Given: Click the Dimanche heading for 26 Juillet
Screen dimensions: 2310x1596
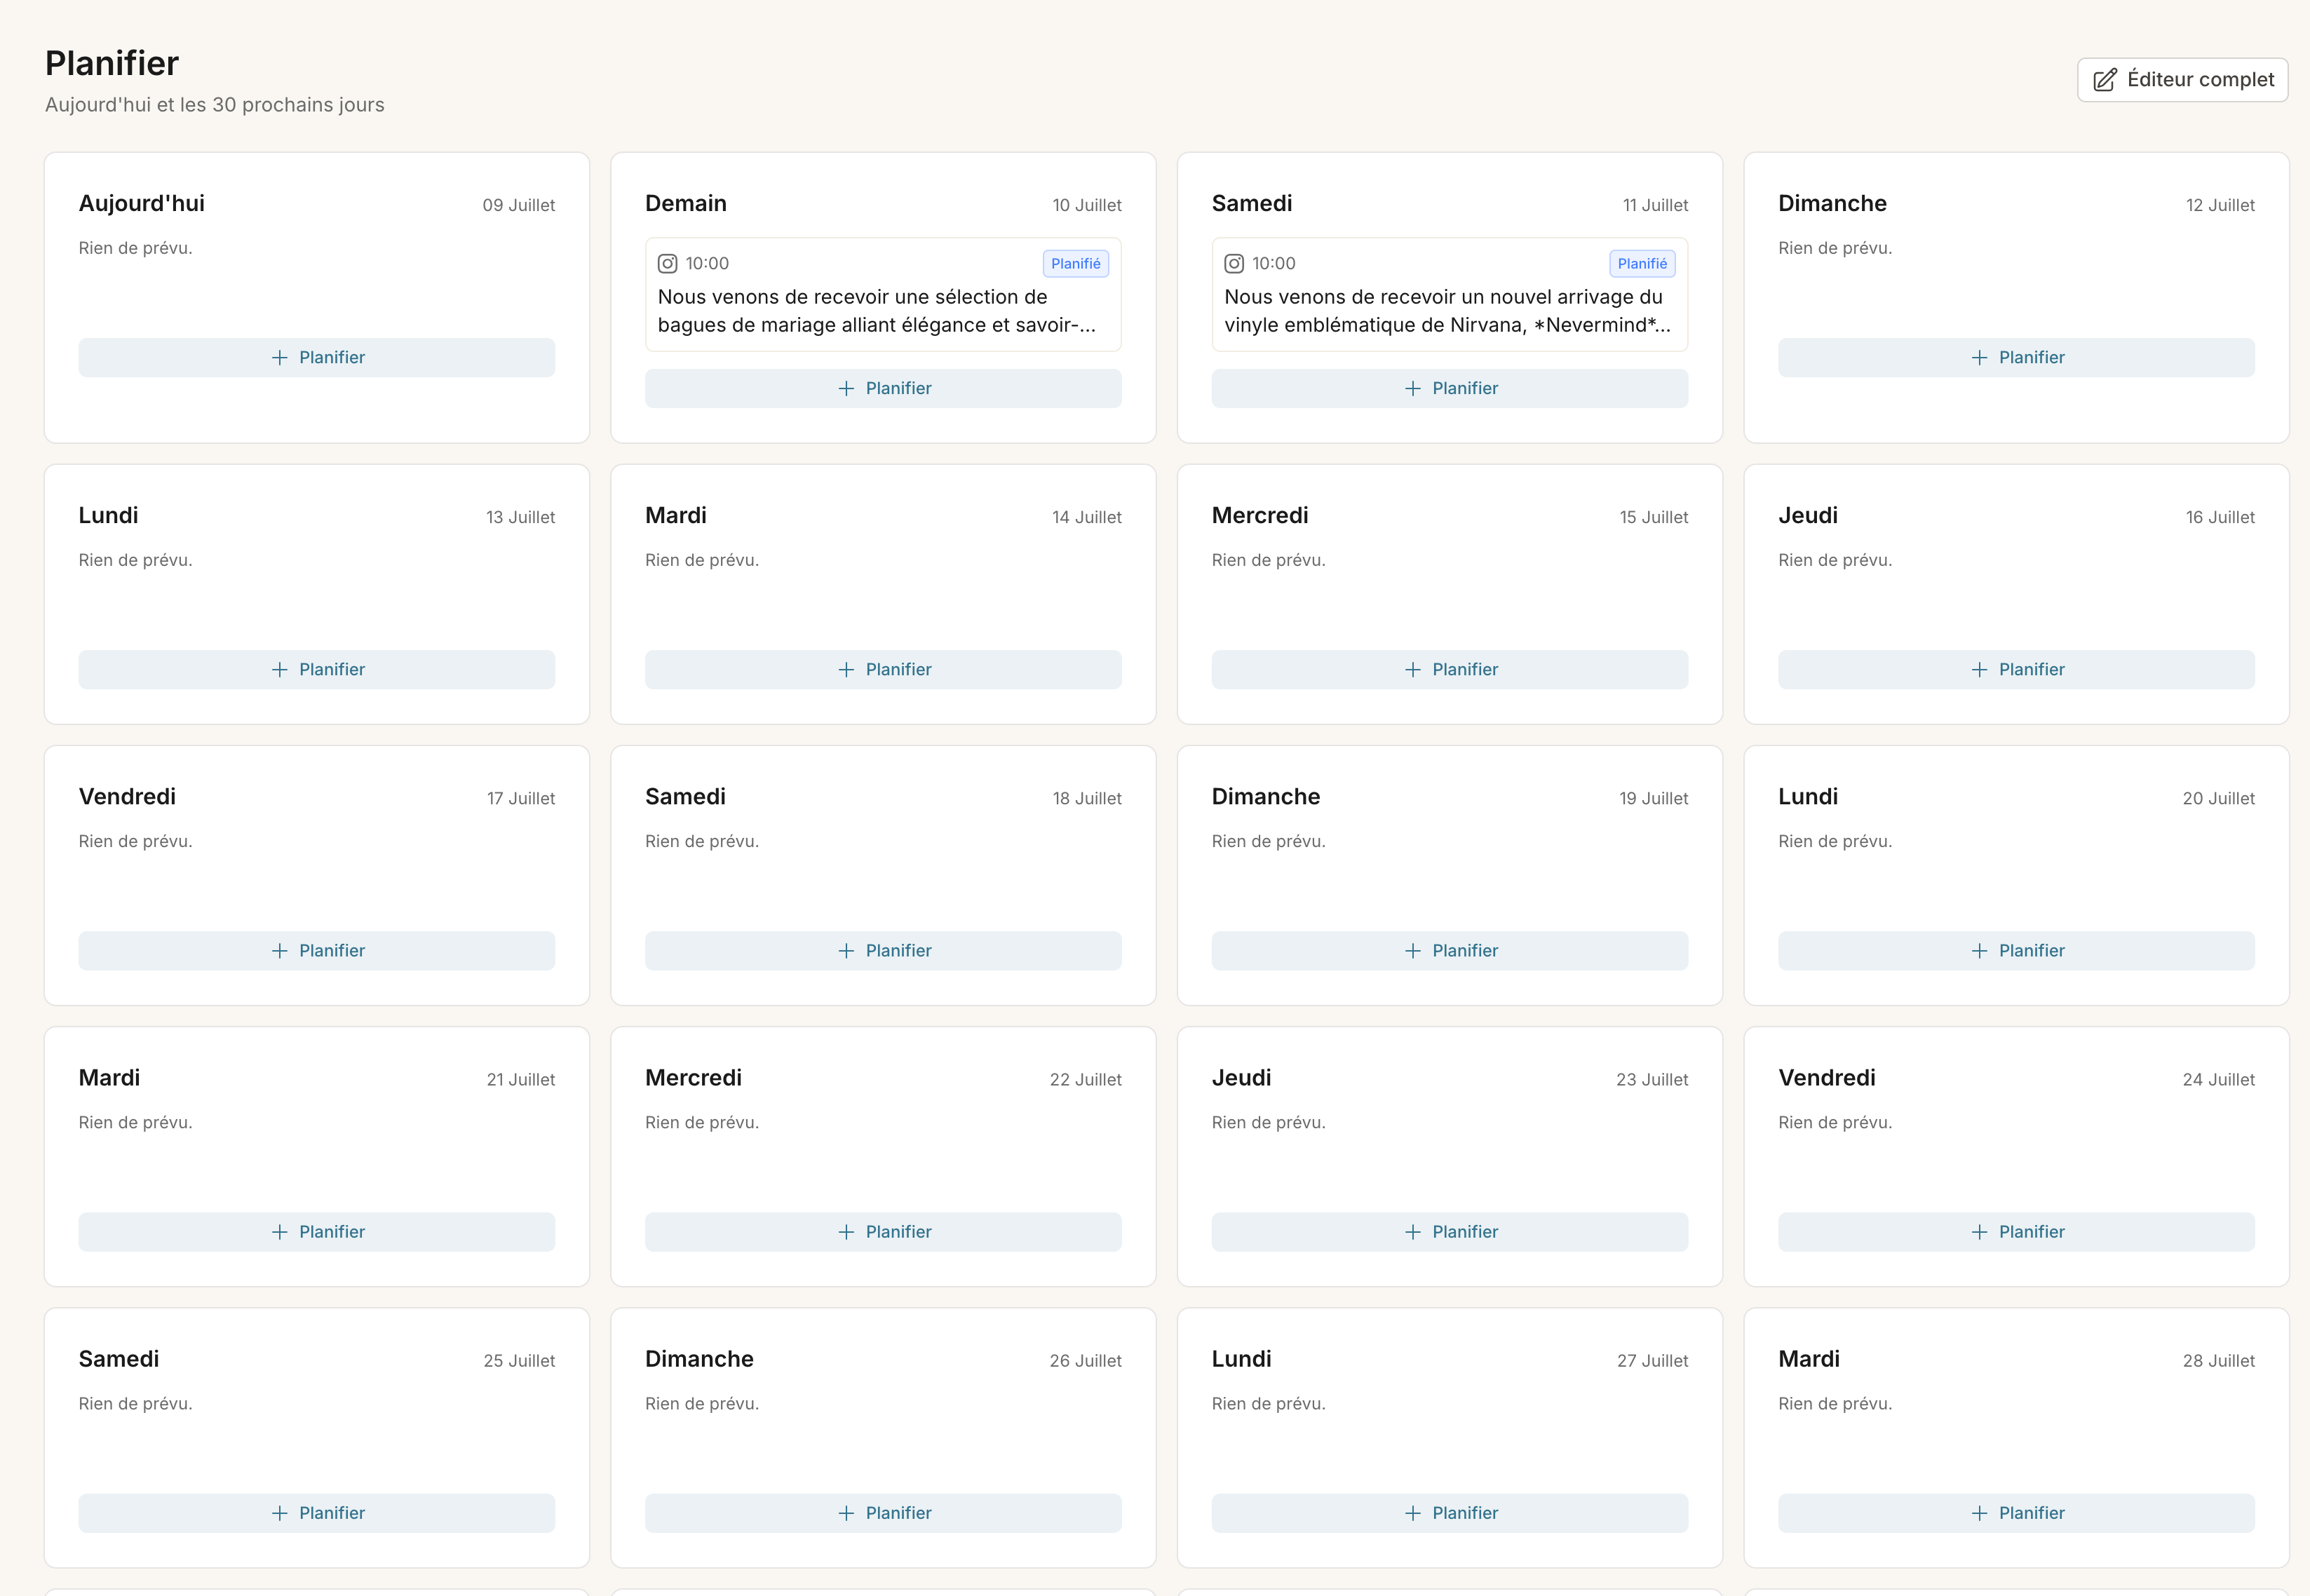Looking at the screenshot, I should (699, 1359).
